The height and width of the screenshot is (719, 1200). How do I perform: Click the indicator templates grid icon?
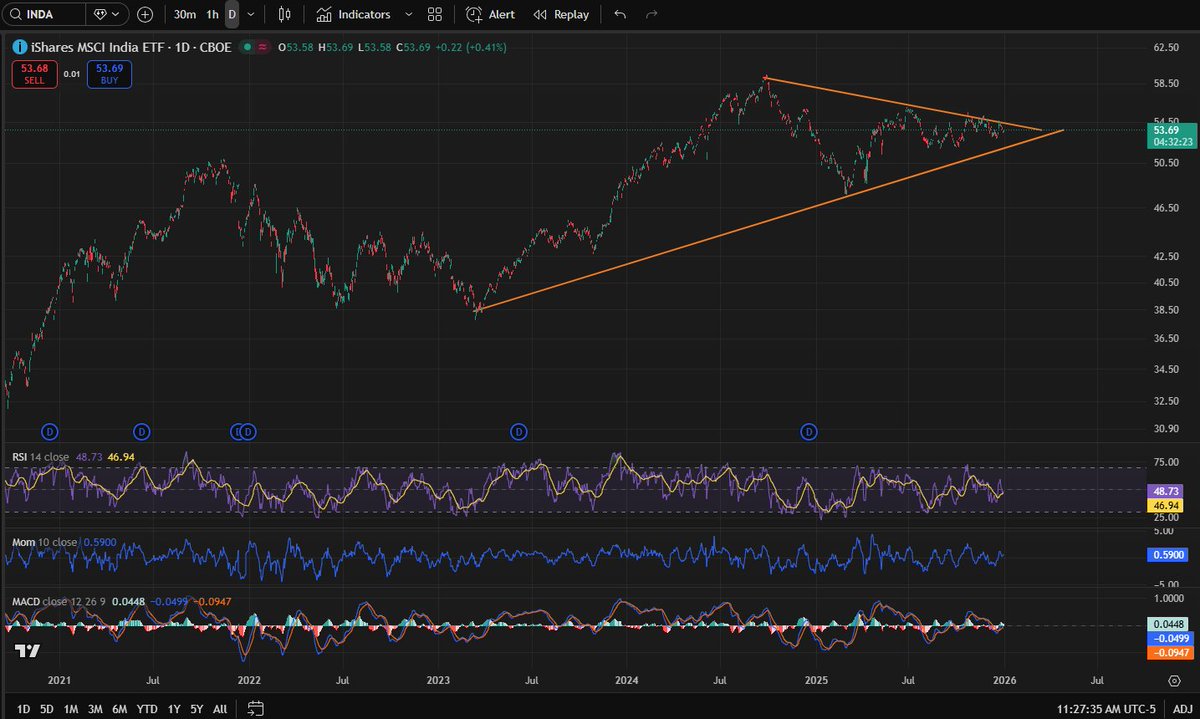click(434, 14)
